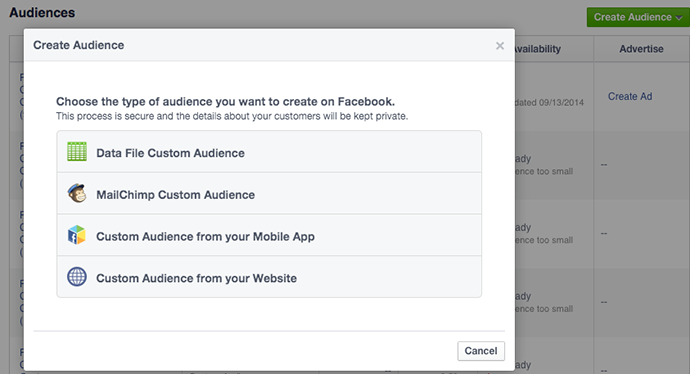Image resolution: width=690 pixels, height=374 pixels.
Task: Click the Availability column header
Action: [x=538, y=49]
